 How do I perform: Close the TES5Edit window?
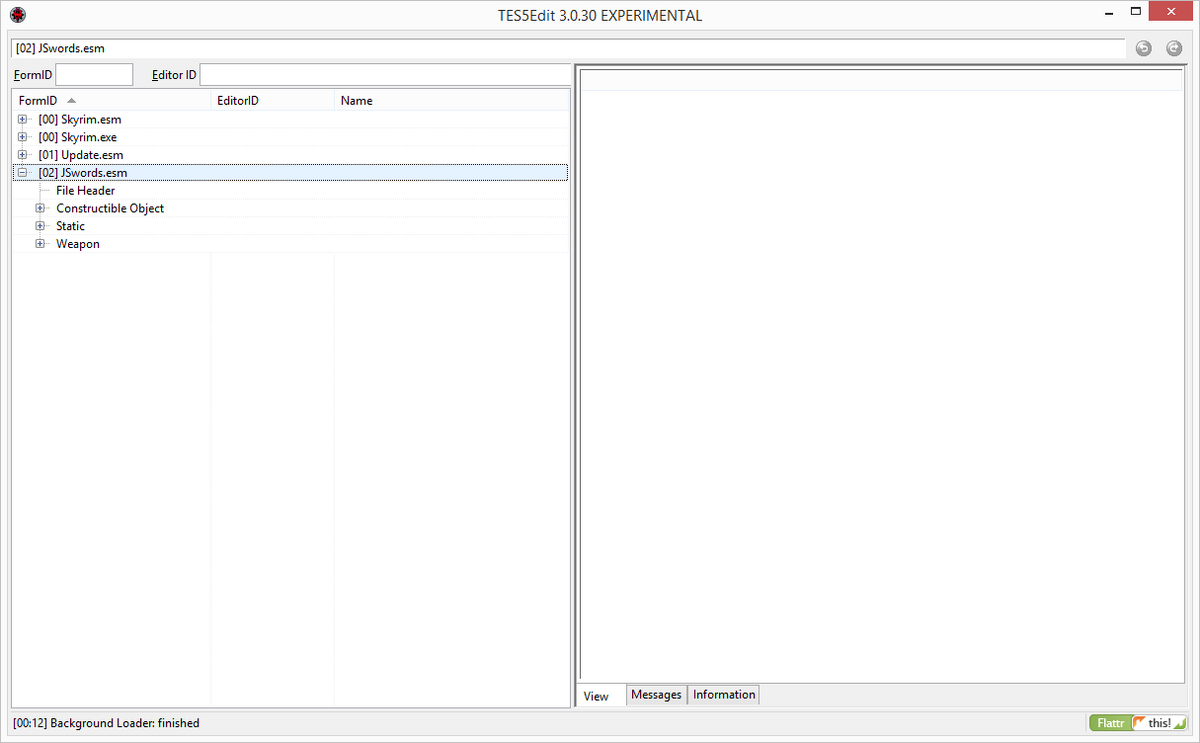pos(1172,13)
